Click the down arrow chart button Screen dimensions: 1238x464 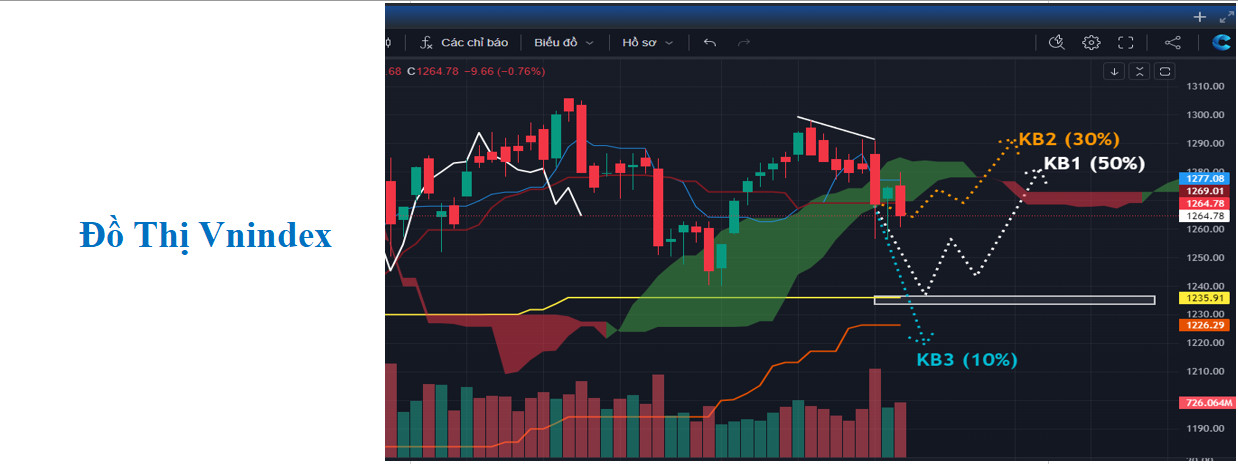[x=1114, y=71]
